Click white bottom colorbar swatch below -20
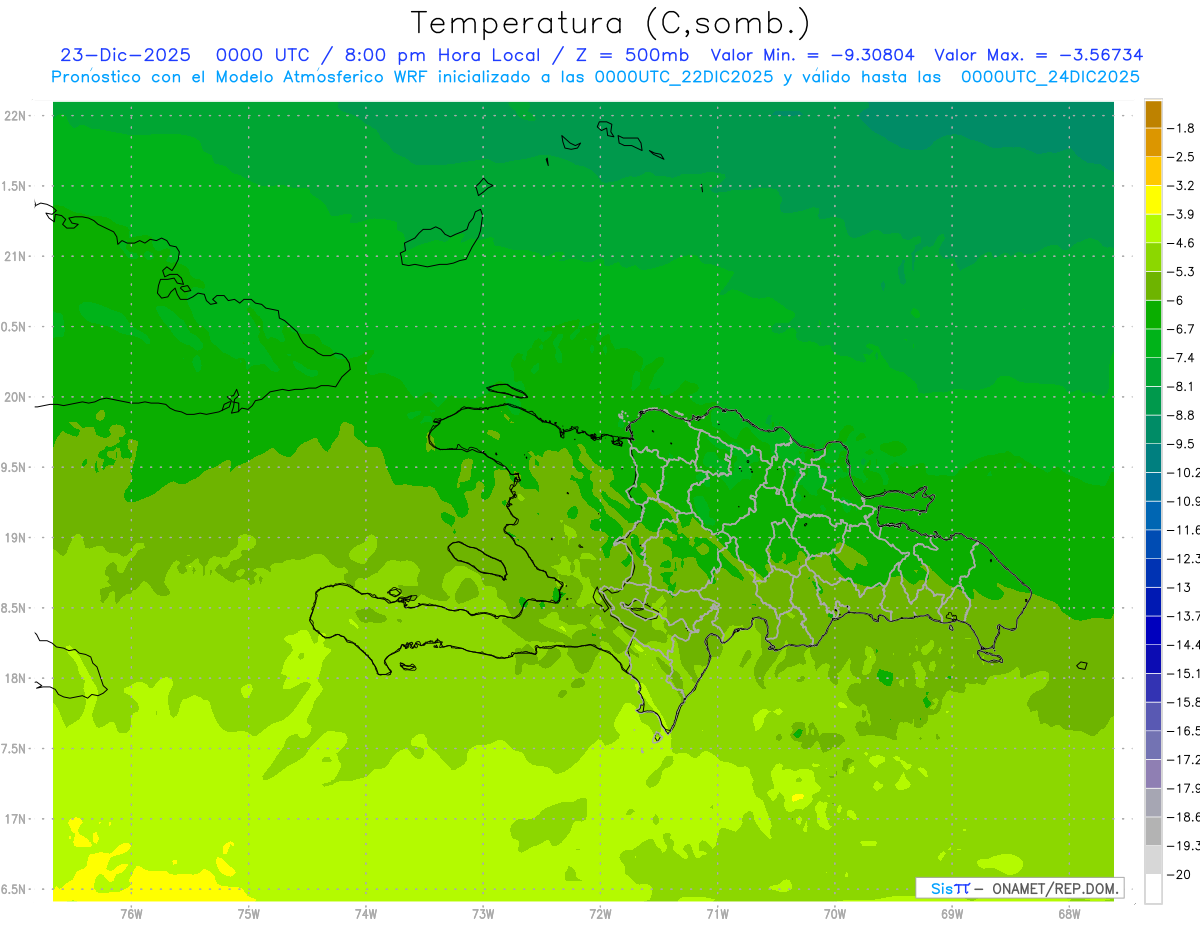Screen dimensions: 1200x927 pyautogui.click(x=1153, y=889)
